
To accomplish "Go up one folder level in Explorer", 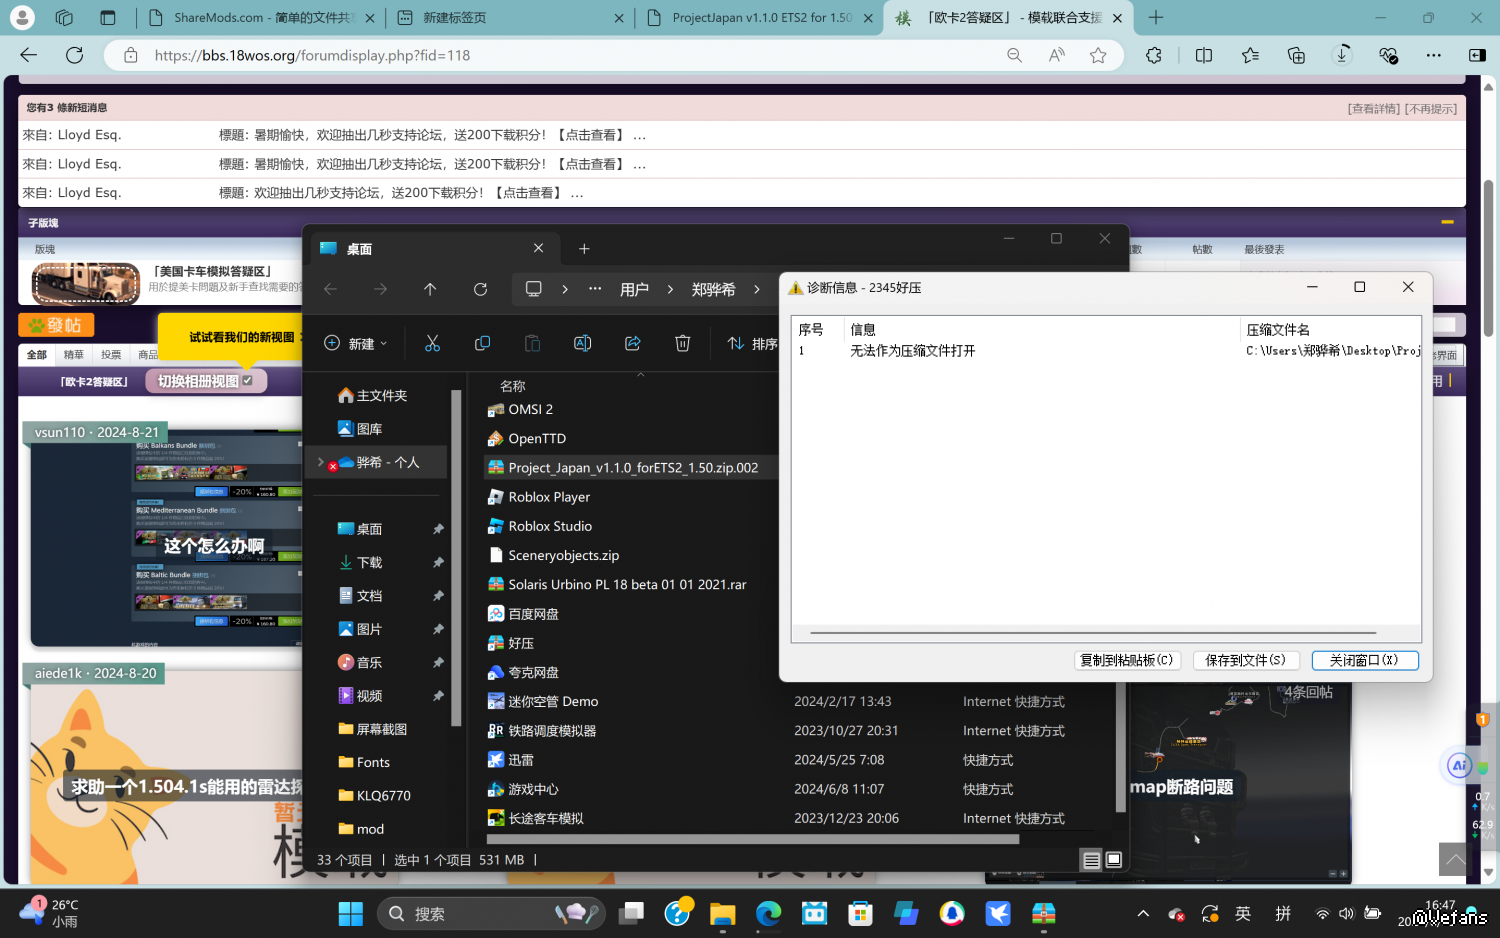I will [430, 289].
